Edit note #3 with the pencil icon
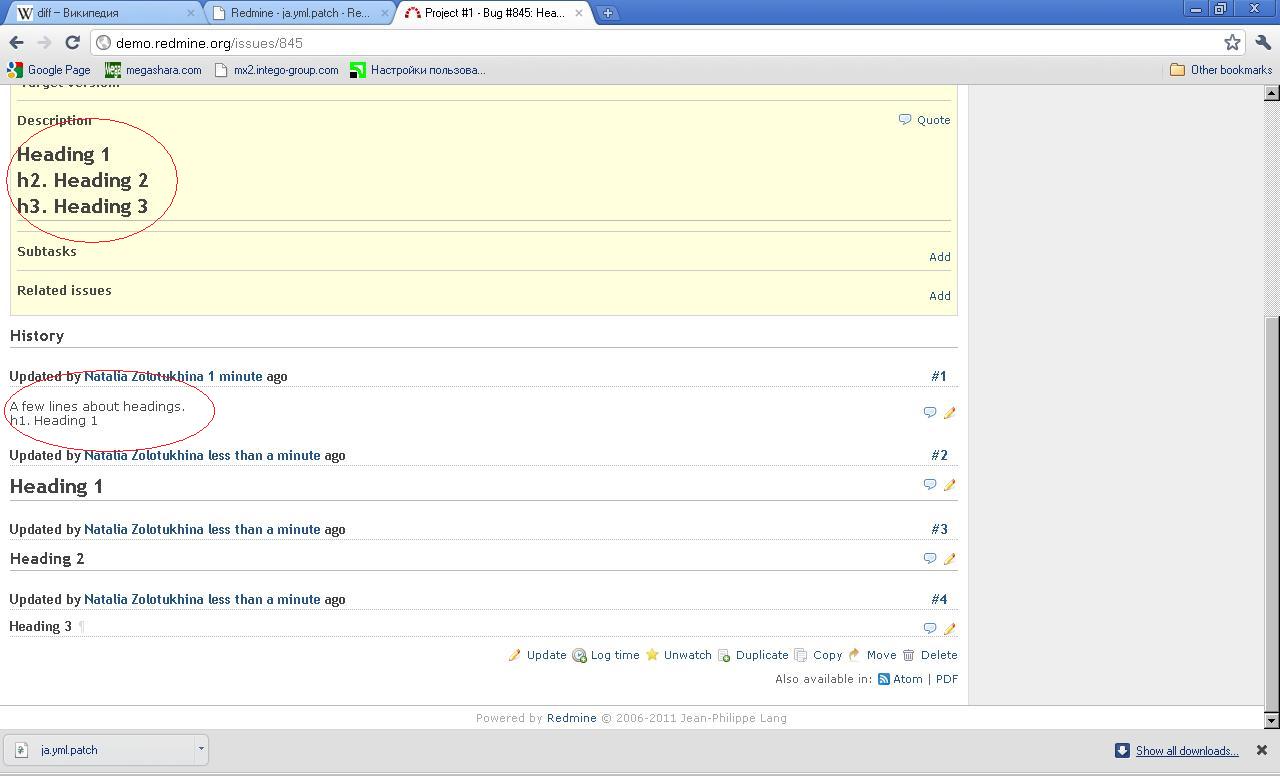This screenshot has width=1280, height=776. (949, 558)
